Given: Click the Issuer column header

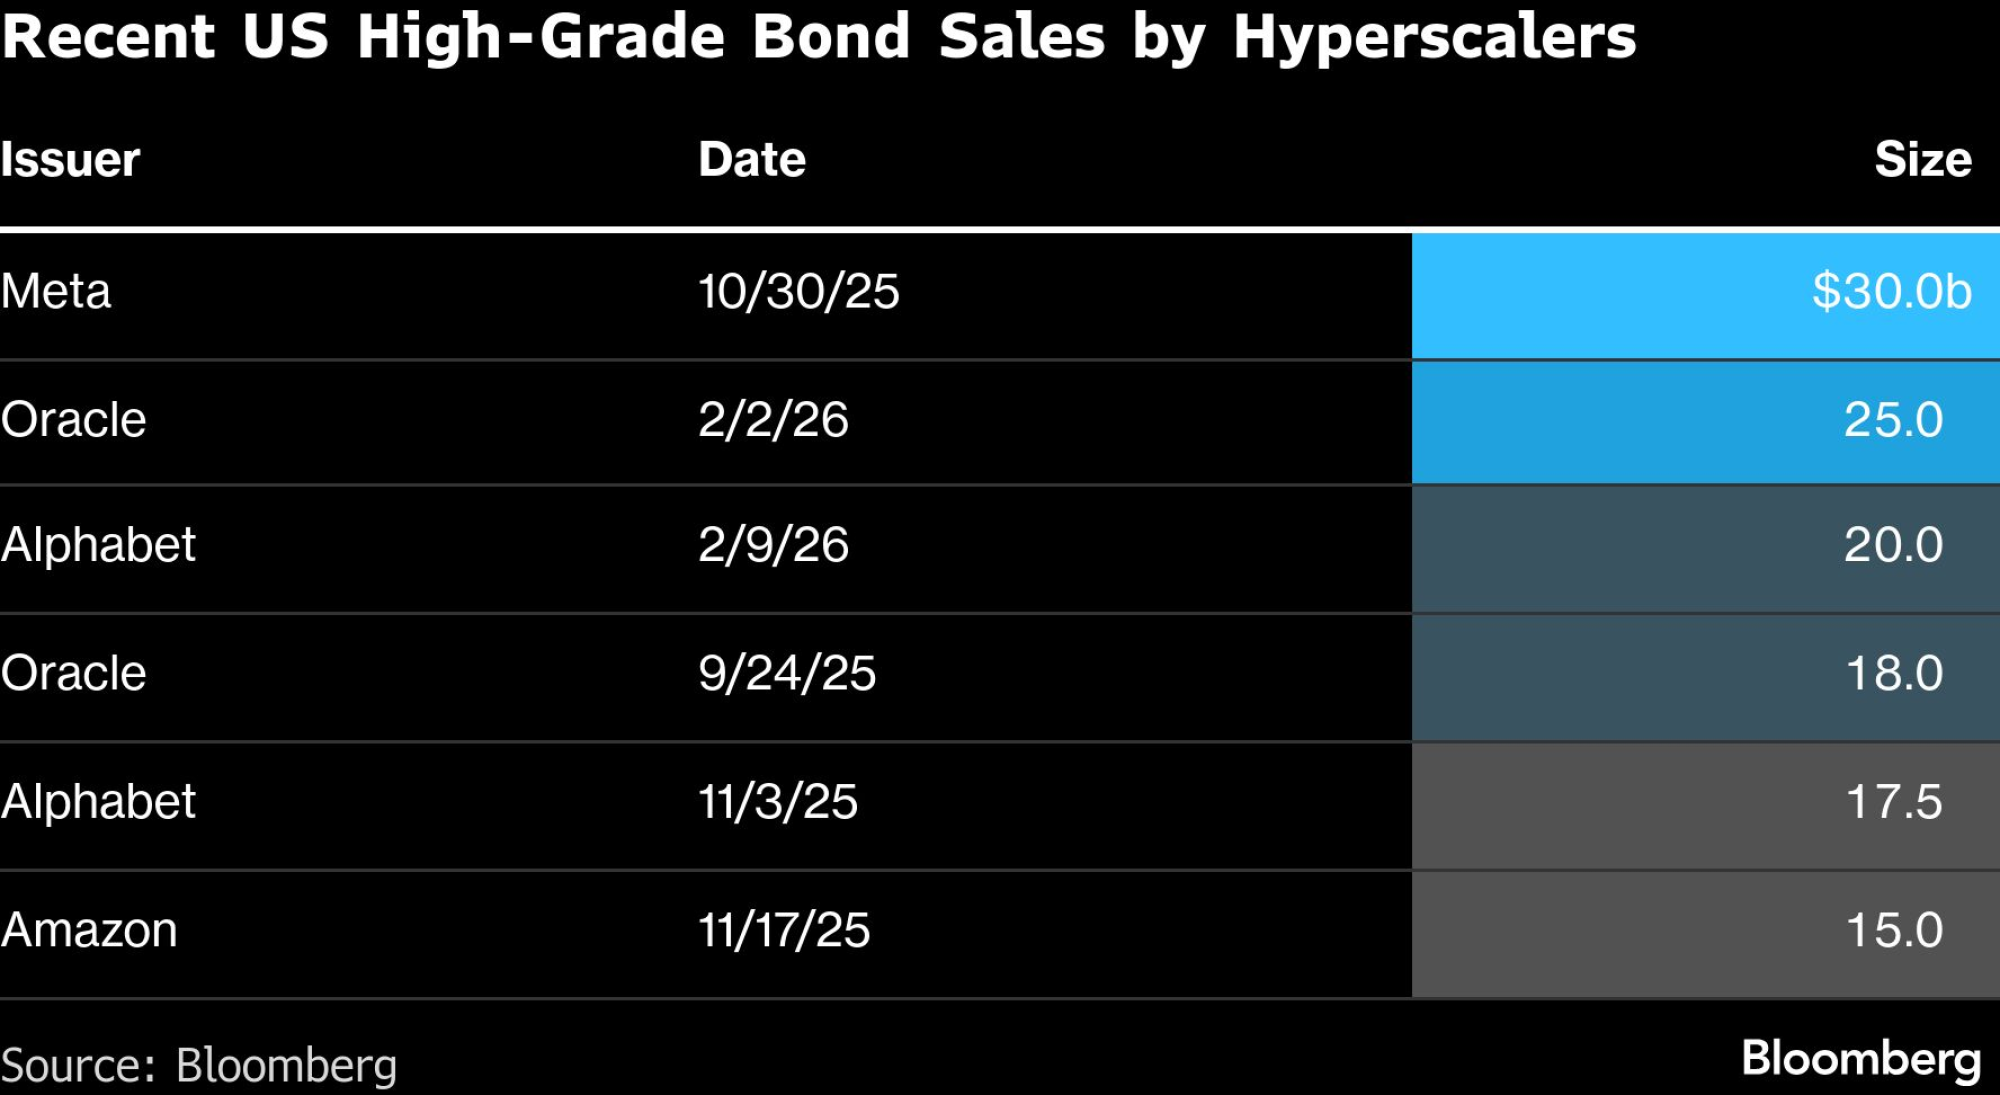Looking at the screenshot, I should tap(70, 160).
